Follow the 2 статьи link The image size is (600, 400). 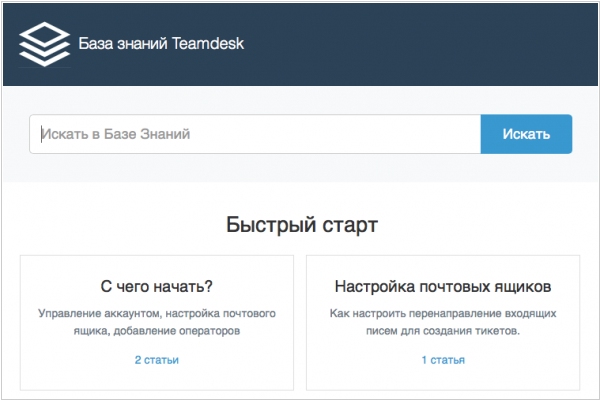(157, 360)
